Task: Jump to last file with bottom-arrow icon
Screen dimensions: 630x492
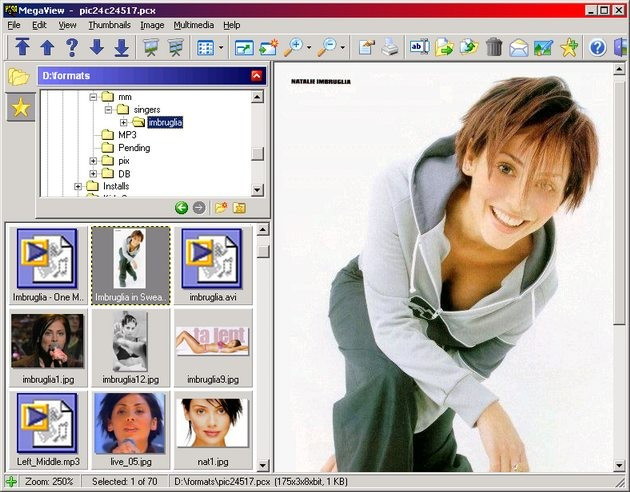Action: (121, 47)
